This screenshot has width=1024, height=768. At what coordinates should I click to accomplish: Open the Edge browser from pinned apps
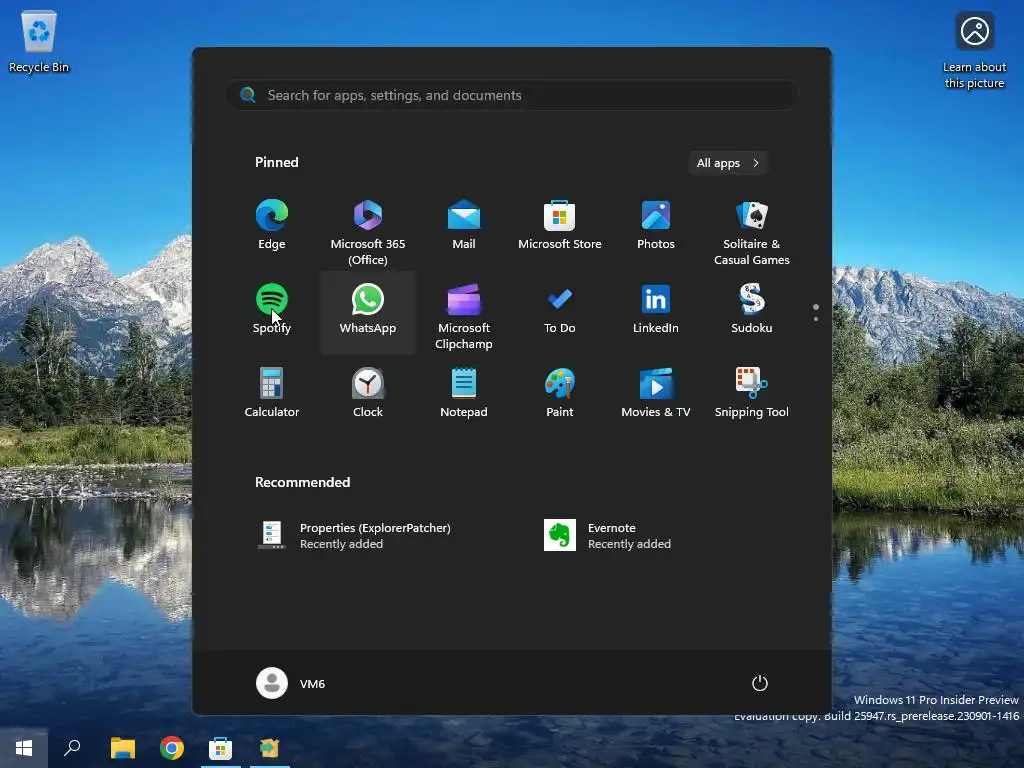click(x=272, y=225)
